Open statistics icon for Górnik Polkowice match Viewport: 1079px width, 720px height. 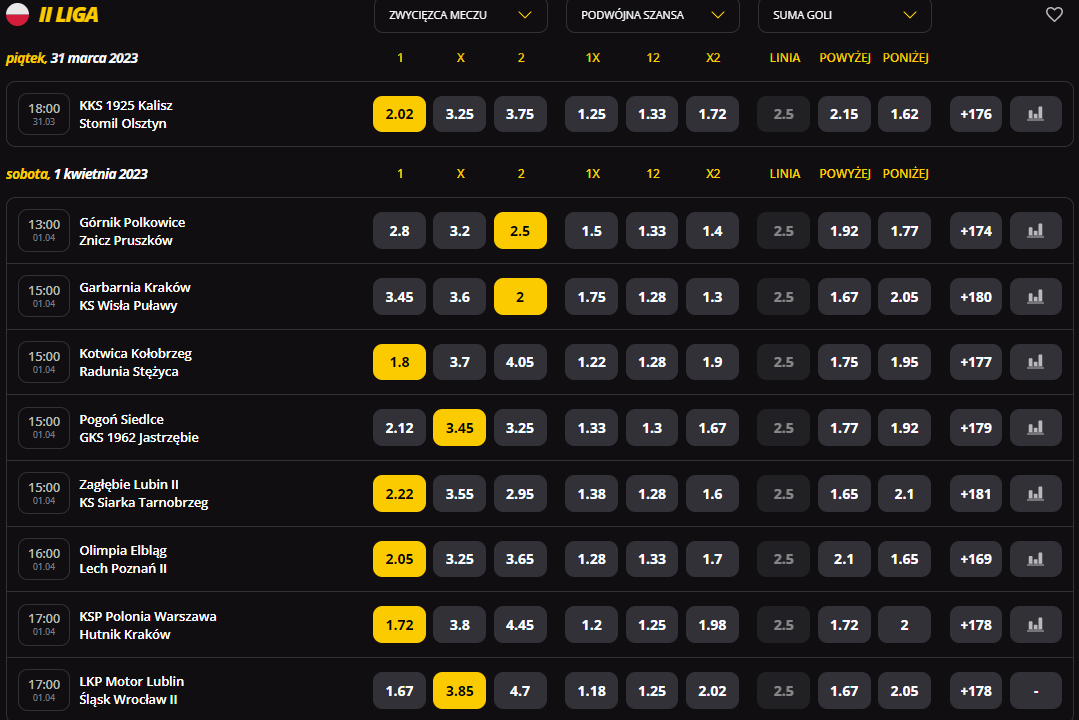pyautogui.click(x=1036, y=231)
